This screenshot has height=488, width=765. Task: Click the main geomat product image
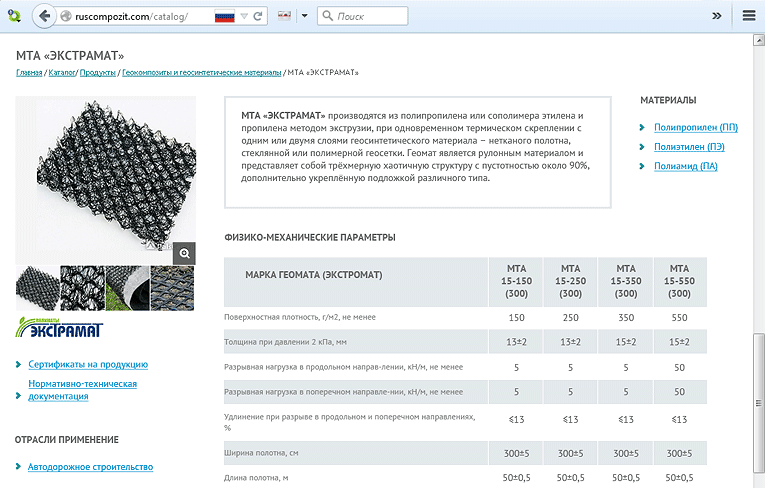tap(106, 180)
